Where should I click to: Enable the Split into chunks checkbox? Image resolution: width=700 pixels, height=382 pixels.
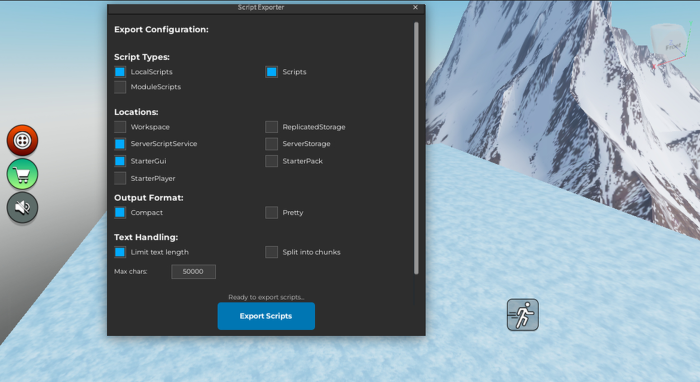pos(271,252)
